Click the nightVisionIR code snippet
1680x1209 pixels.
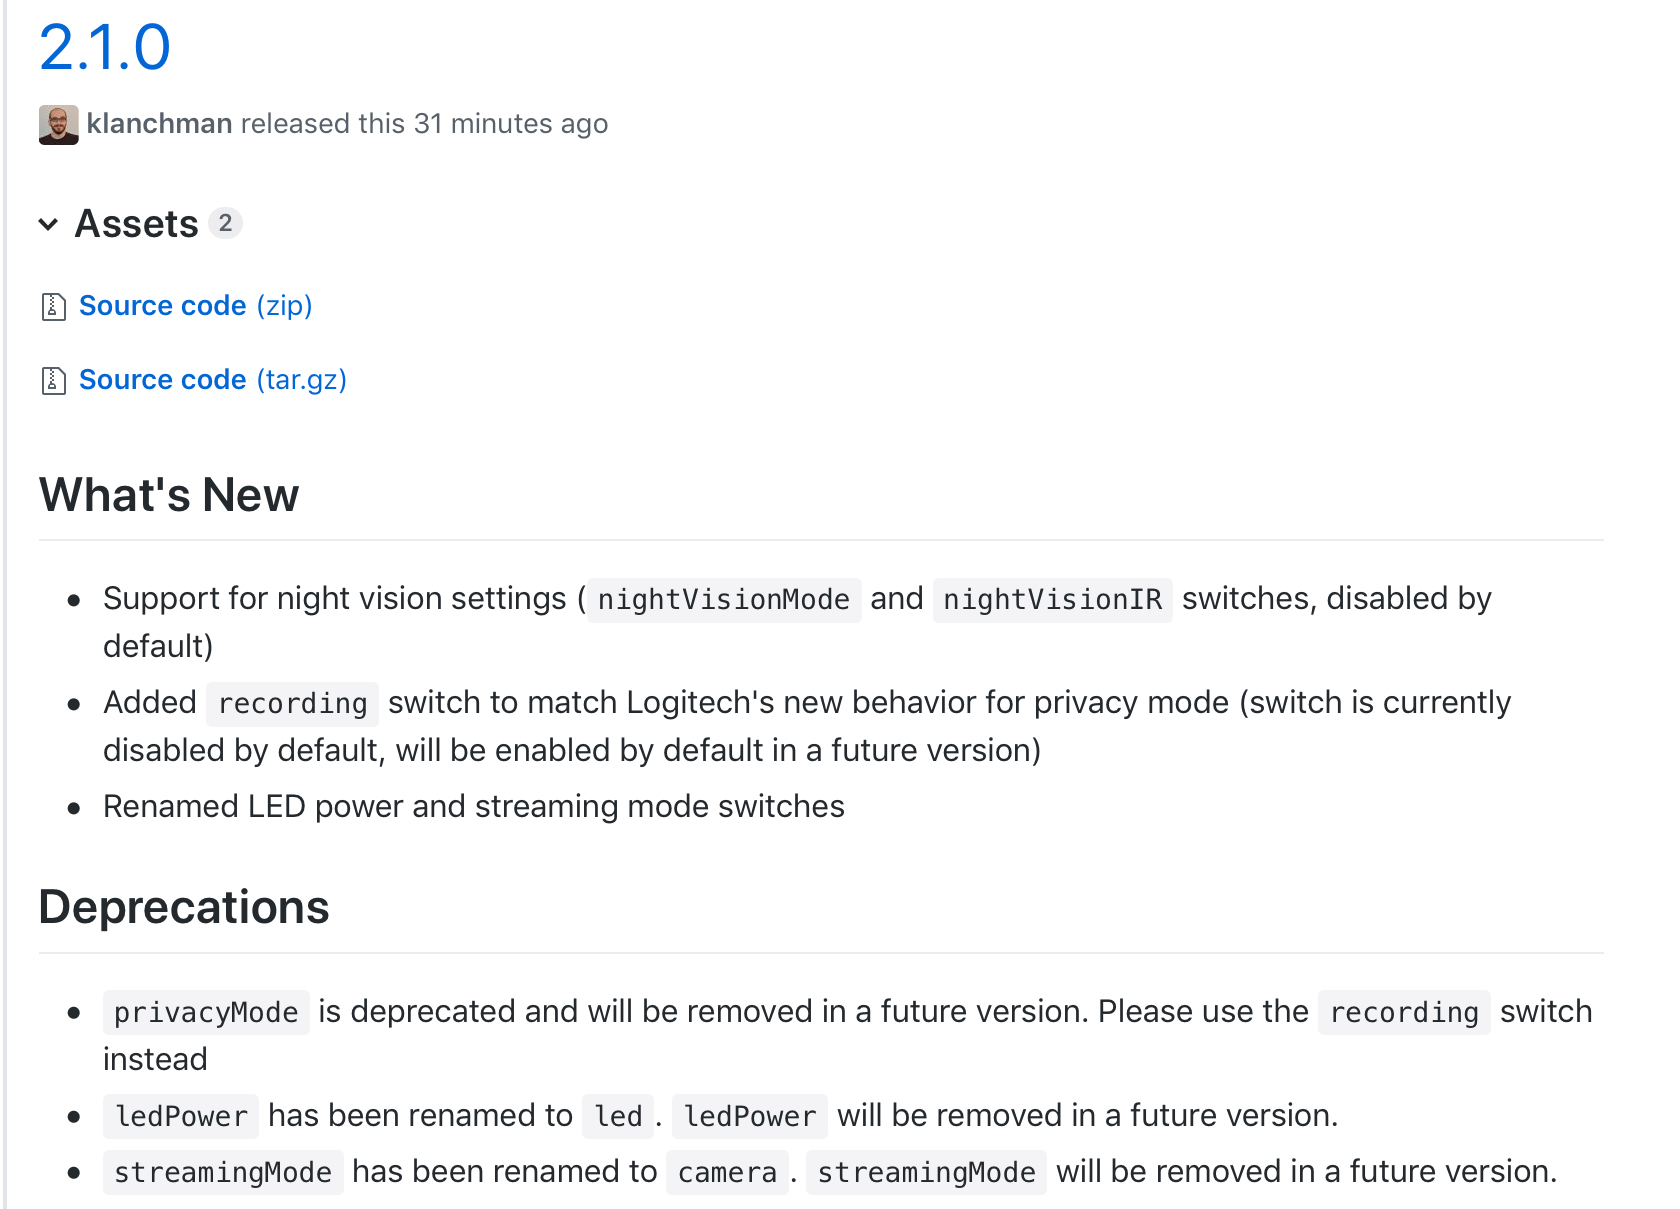(x=1052, y=600)
